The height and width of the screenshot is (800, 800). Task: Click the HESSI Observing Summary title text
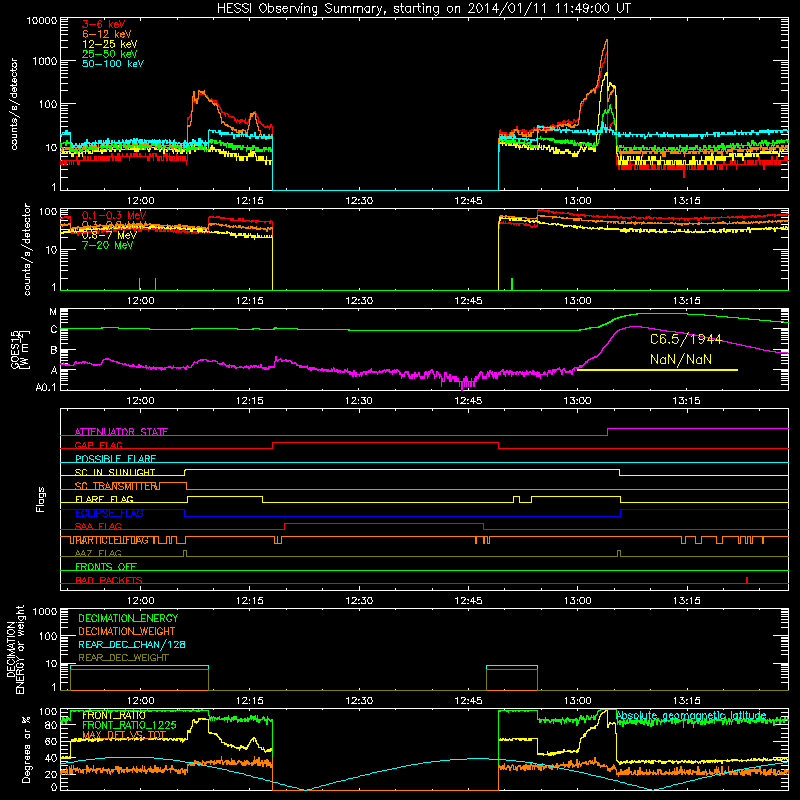pos(423,9)
